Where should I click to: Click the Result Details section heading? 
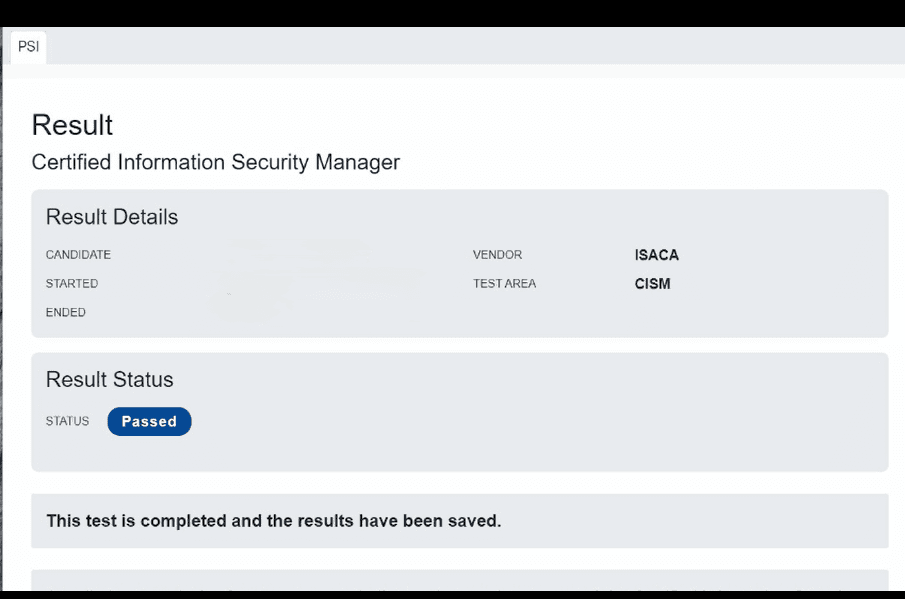coord(112,217)
